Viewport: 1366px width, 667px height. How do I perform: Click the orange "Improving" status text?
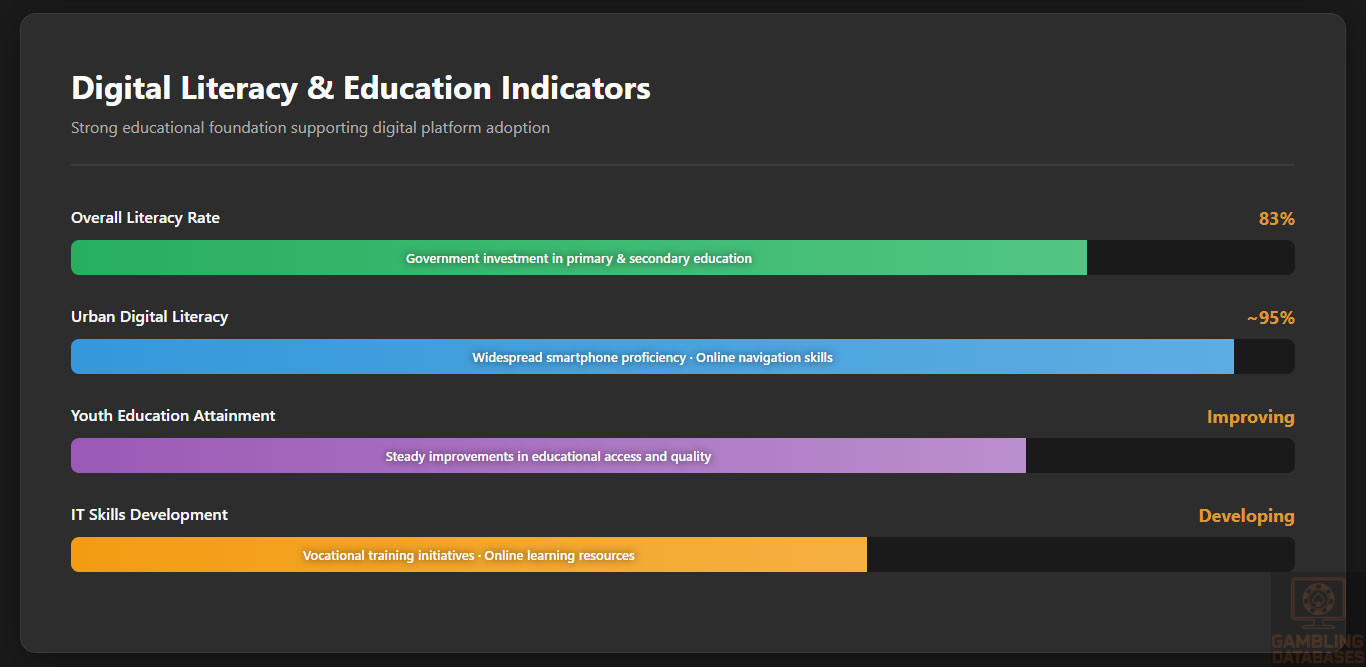(x=1250, y=417)
